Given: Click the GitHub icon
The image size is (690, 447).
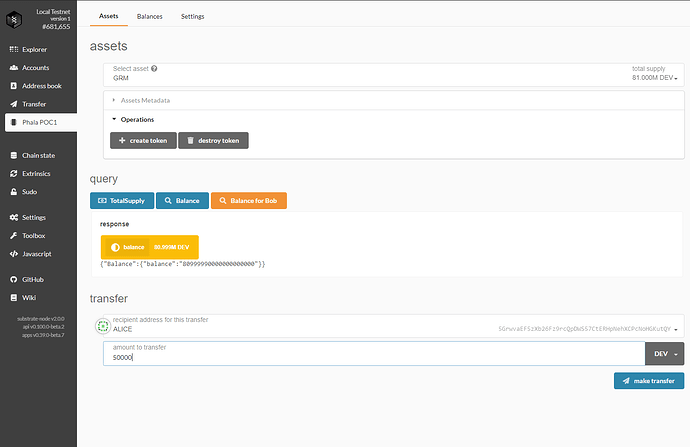Looking at the screenshot, I should click(x=14, y=279).
